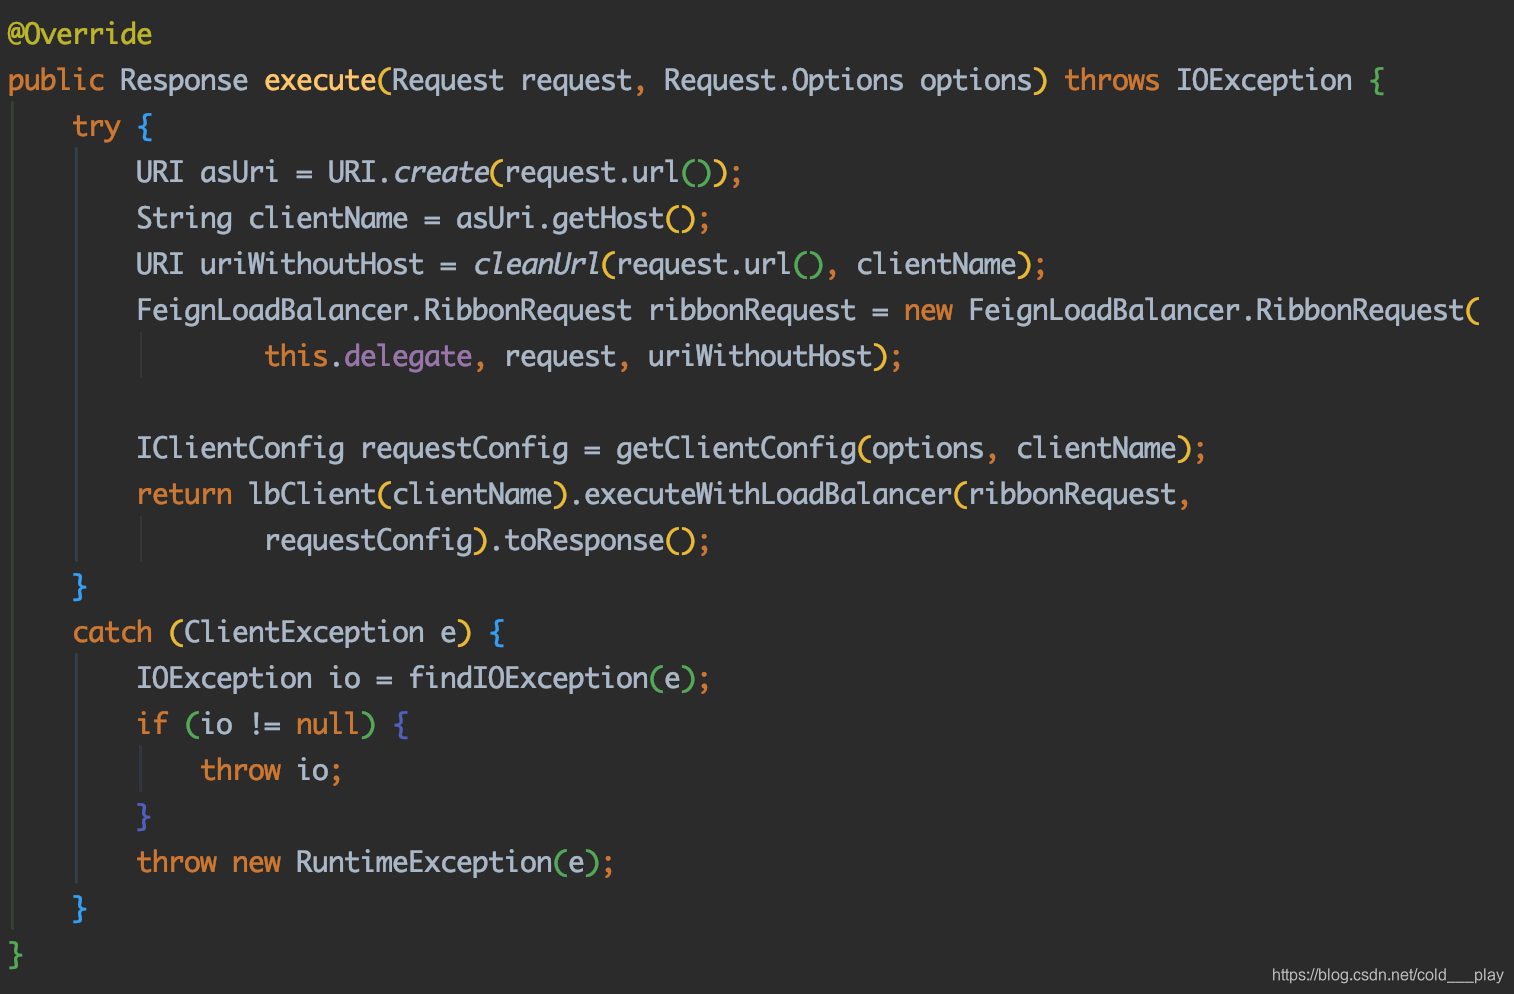
Task: Click 'requestConfig' variable declaration
Action: coord(464,449)
